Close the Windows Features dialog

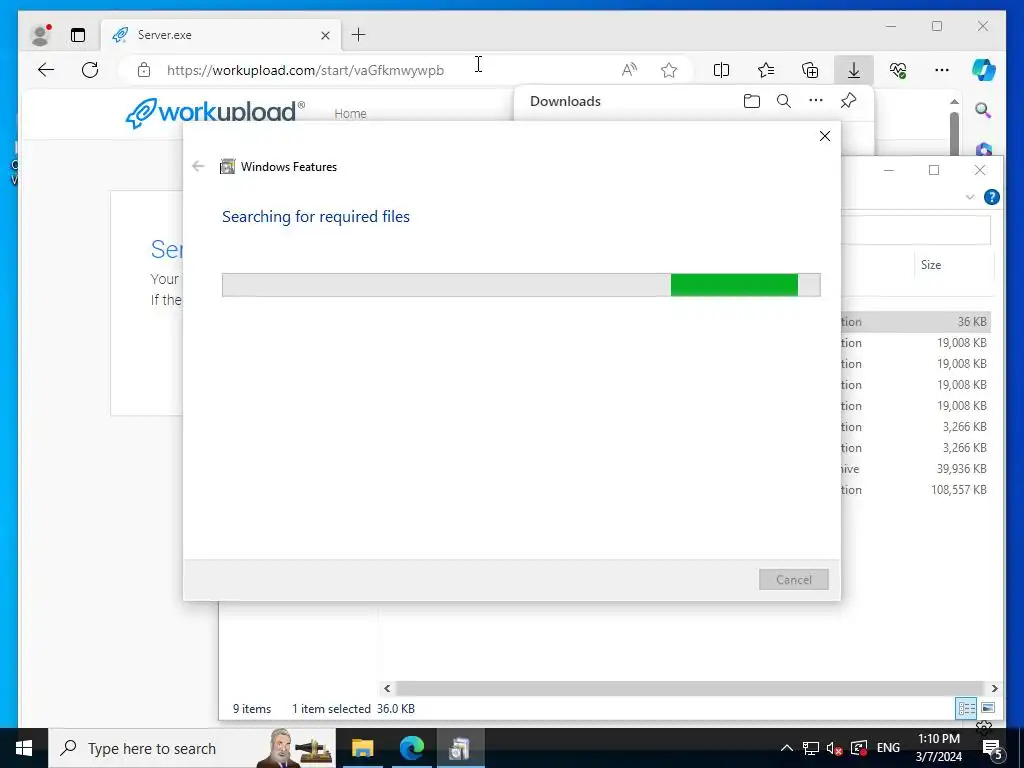(x=825, y=136)
